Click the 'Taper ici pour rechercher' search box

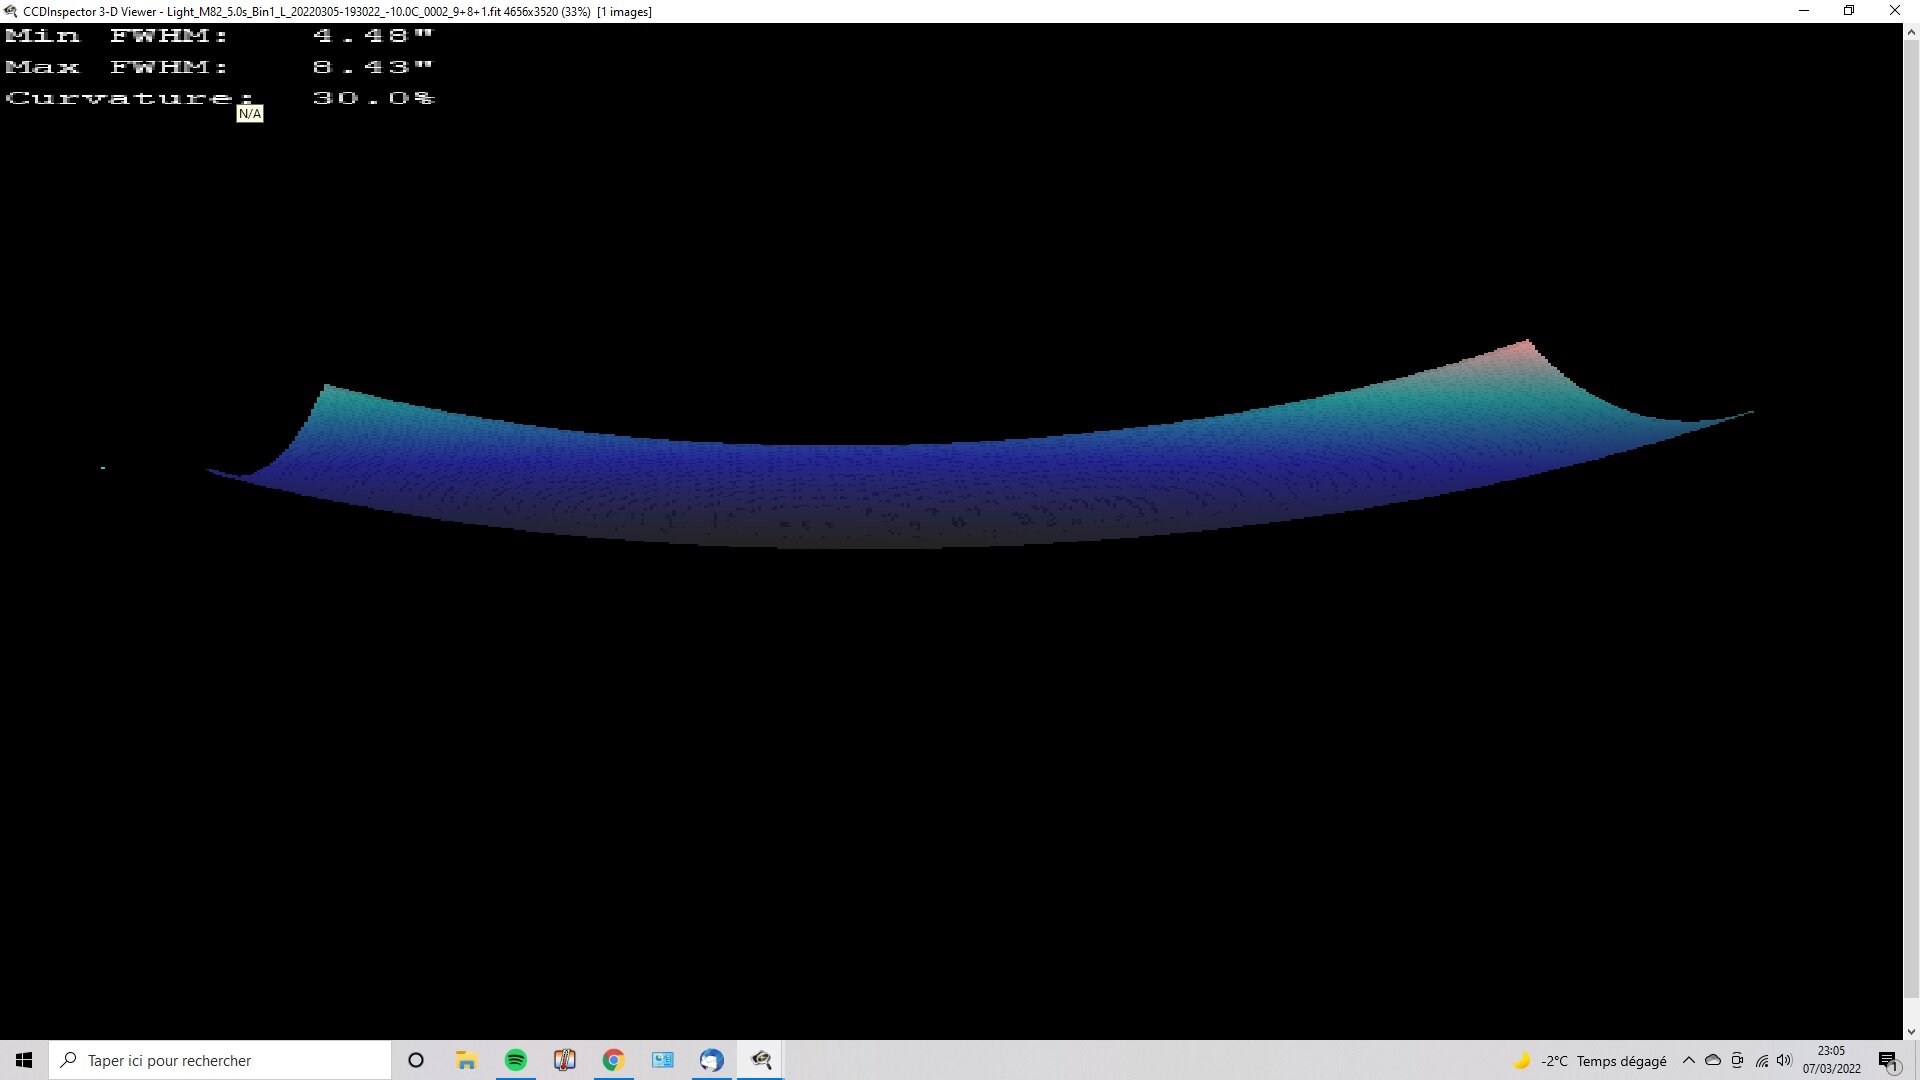pyautogui.click(x=220, y=1060)
